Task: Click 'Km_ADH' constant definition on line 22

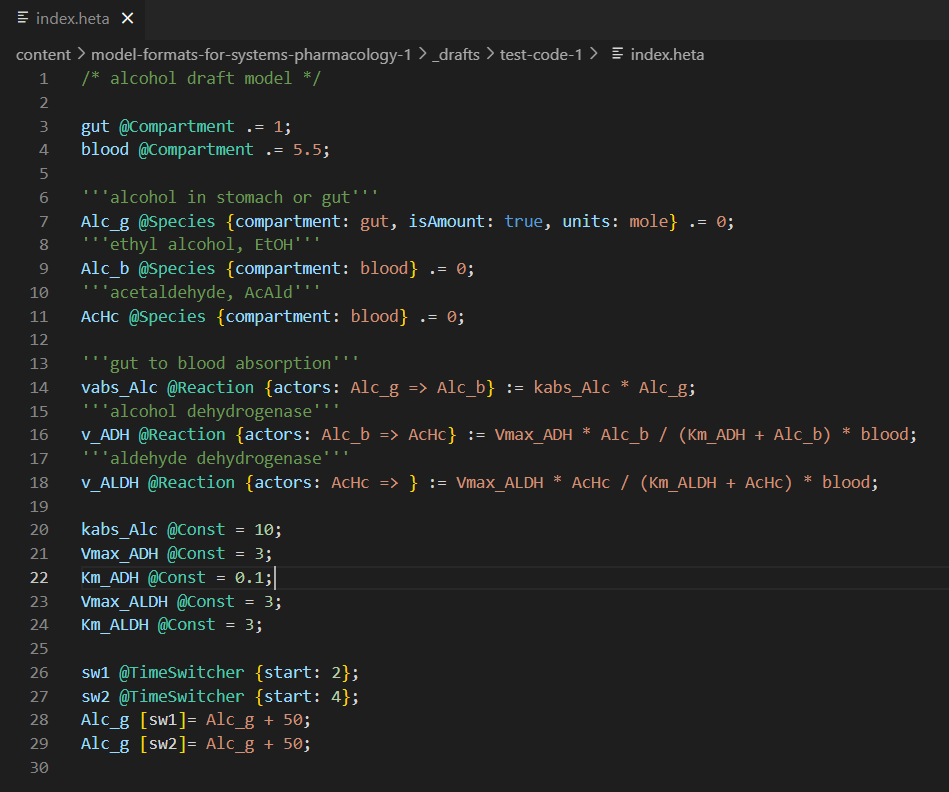Action: click(x=110, y=577)
